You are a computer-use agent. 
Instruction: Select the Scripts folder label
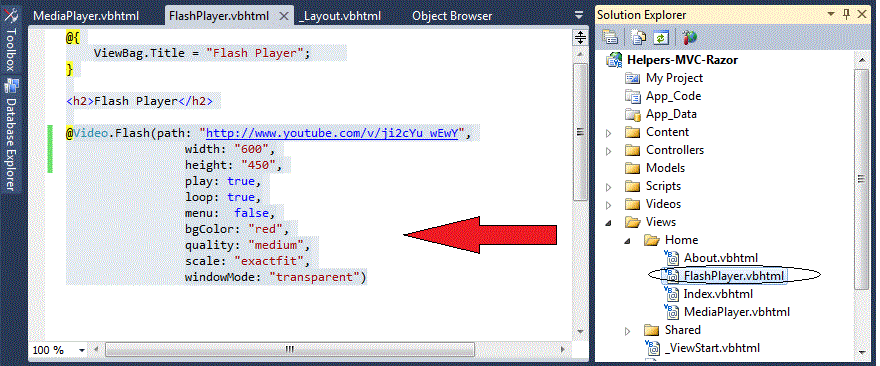pyautogui.click(x=663, y=186)
